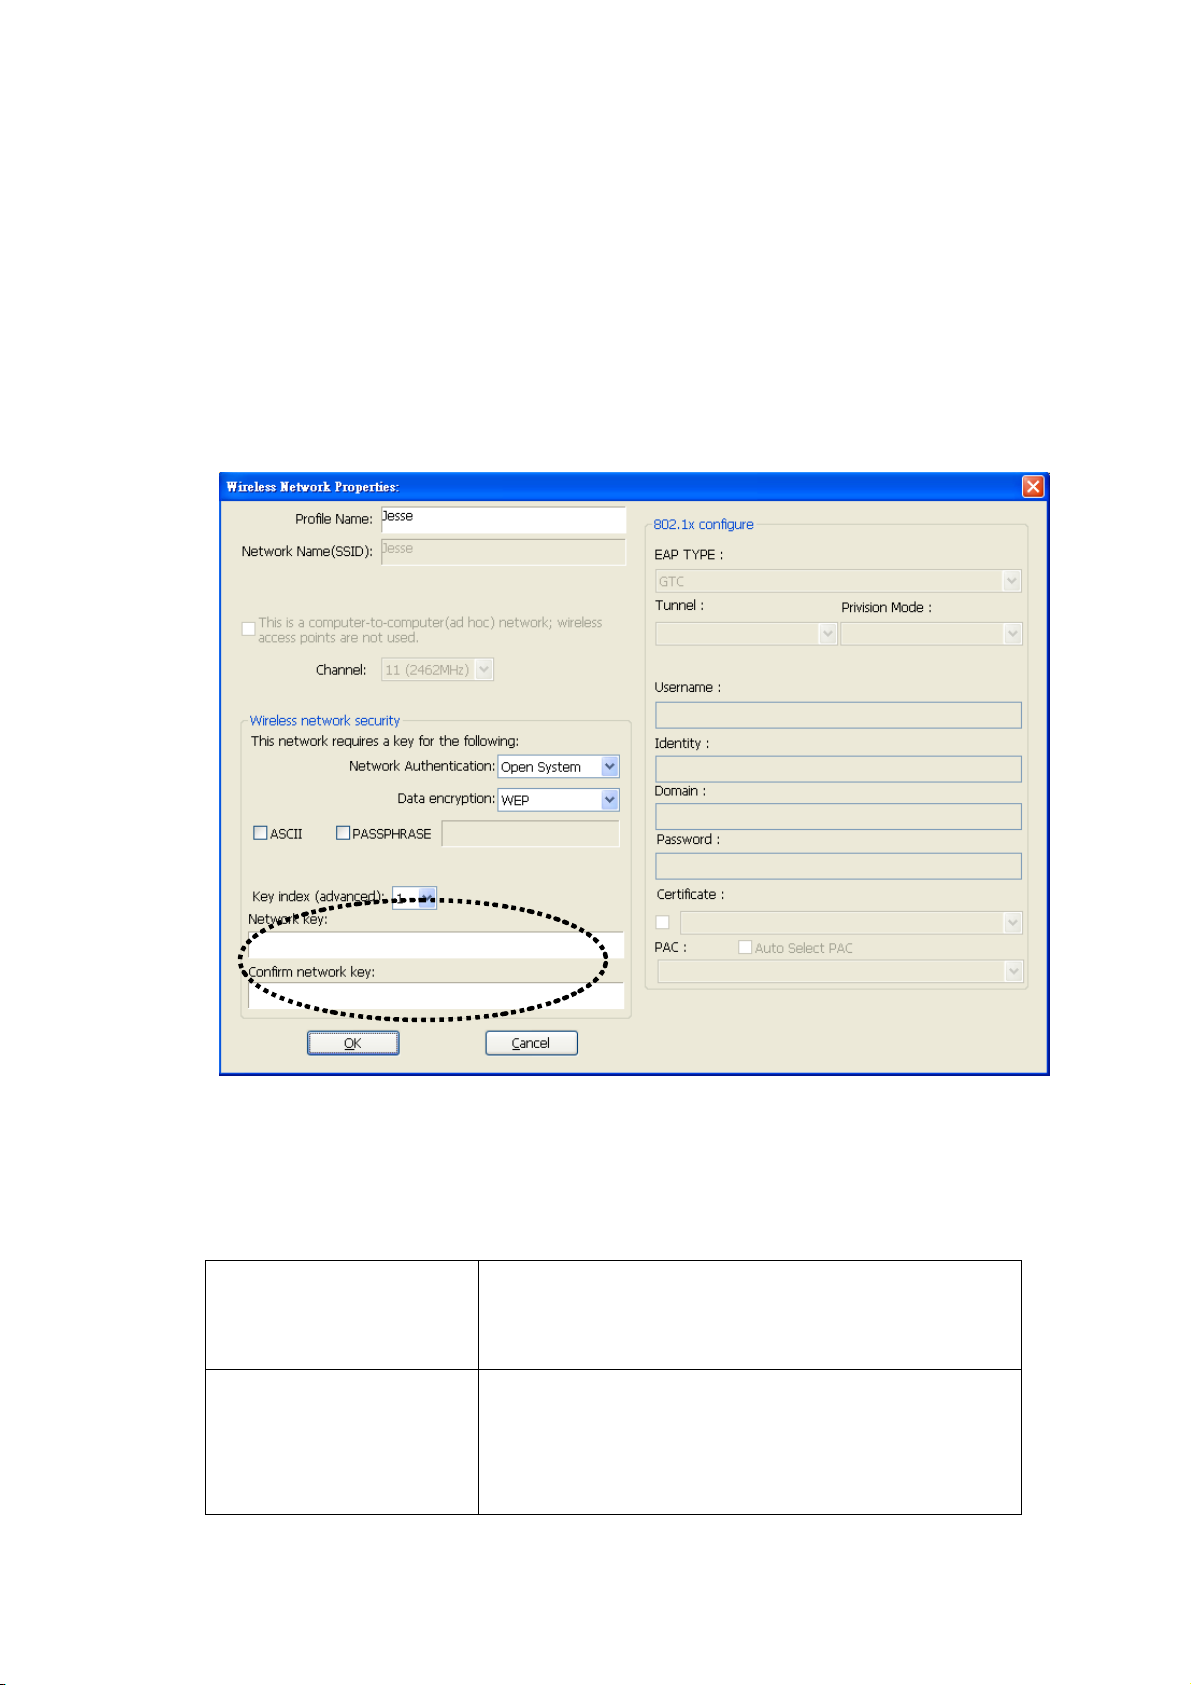This screenshot has height=1685, width=1191.
Task: Close the Wireless Network Properties dialog
Action: tap(1033, 486)
